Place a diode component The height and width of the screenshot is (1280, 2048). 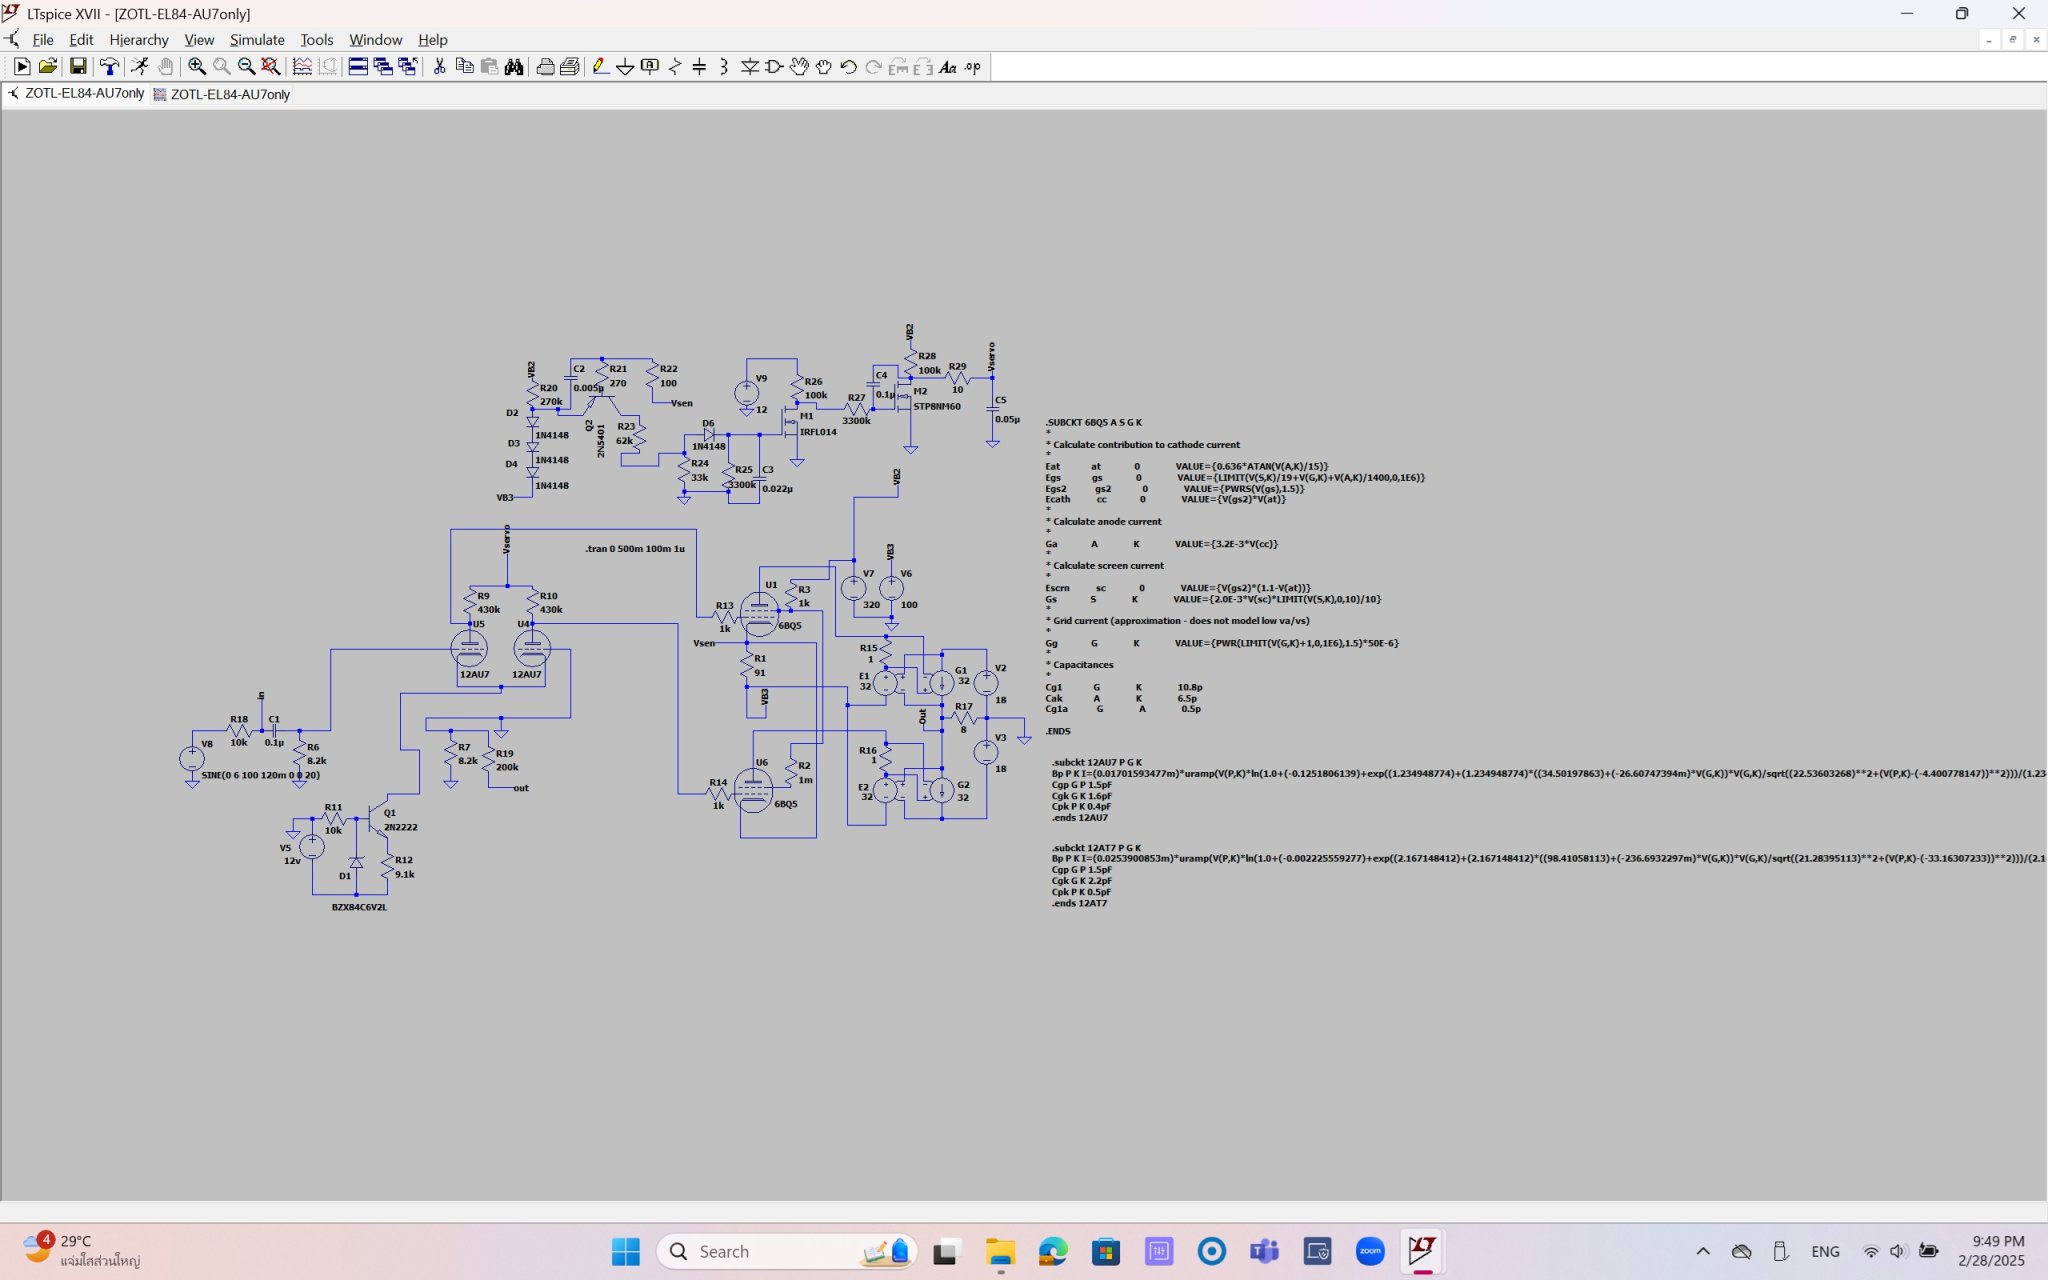pyautogui.click(x=750, y=67)
